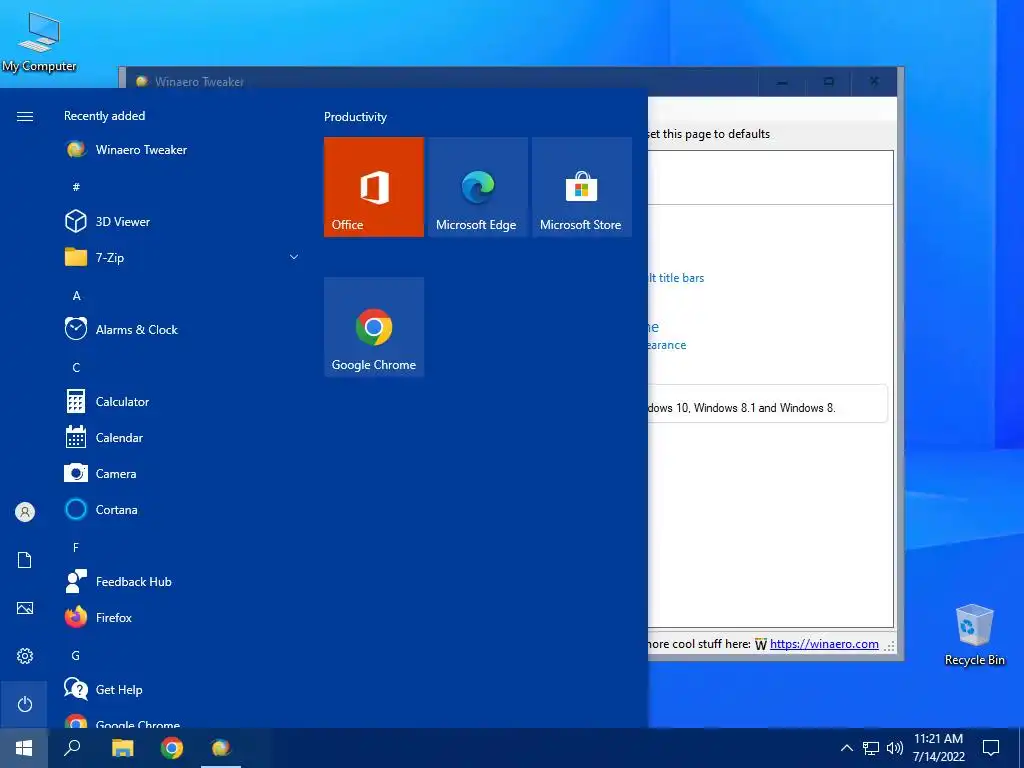Click the Winaero Tweaker resize grip
Viewport: 1024px width, 768px height.
point(890,646)
